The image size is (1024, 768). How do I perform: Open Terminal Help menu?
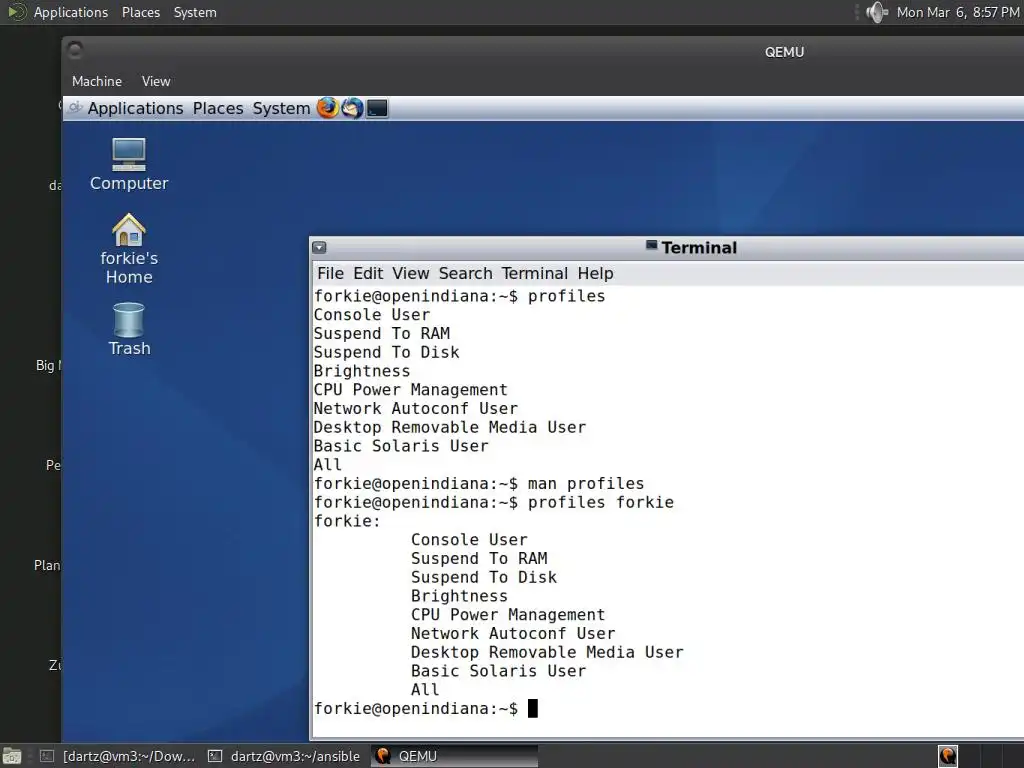(595, 273)
